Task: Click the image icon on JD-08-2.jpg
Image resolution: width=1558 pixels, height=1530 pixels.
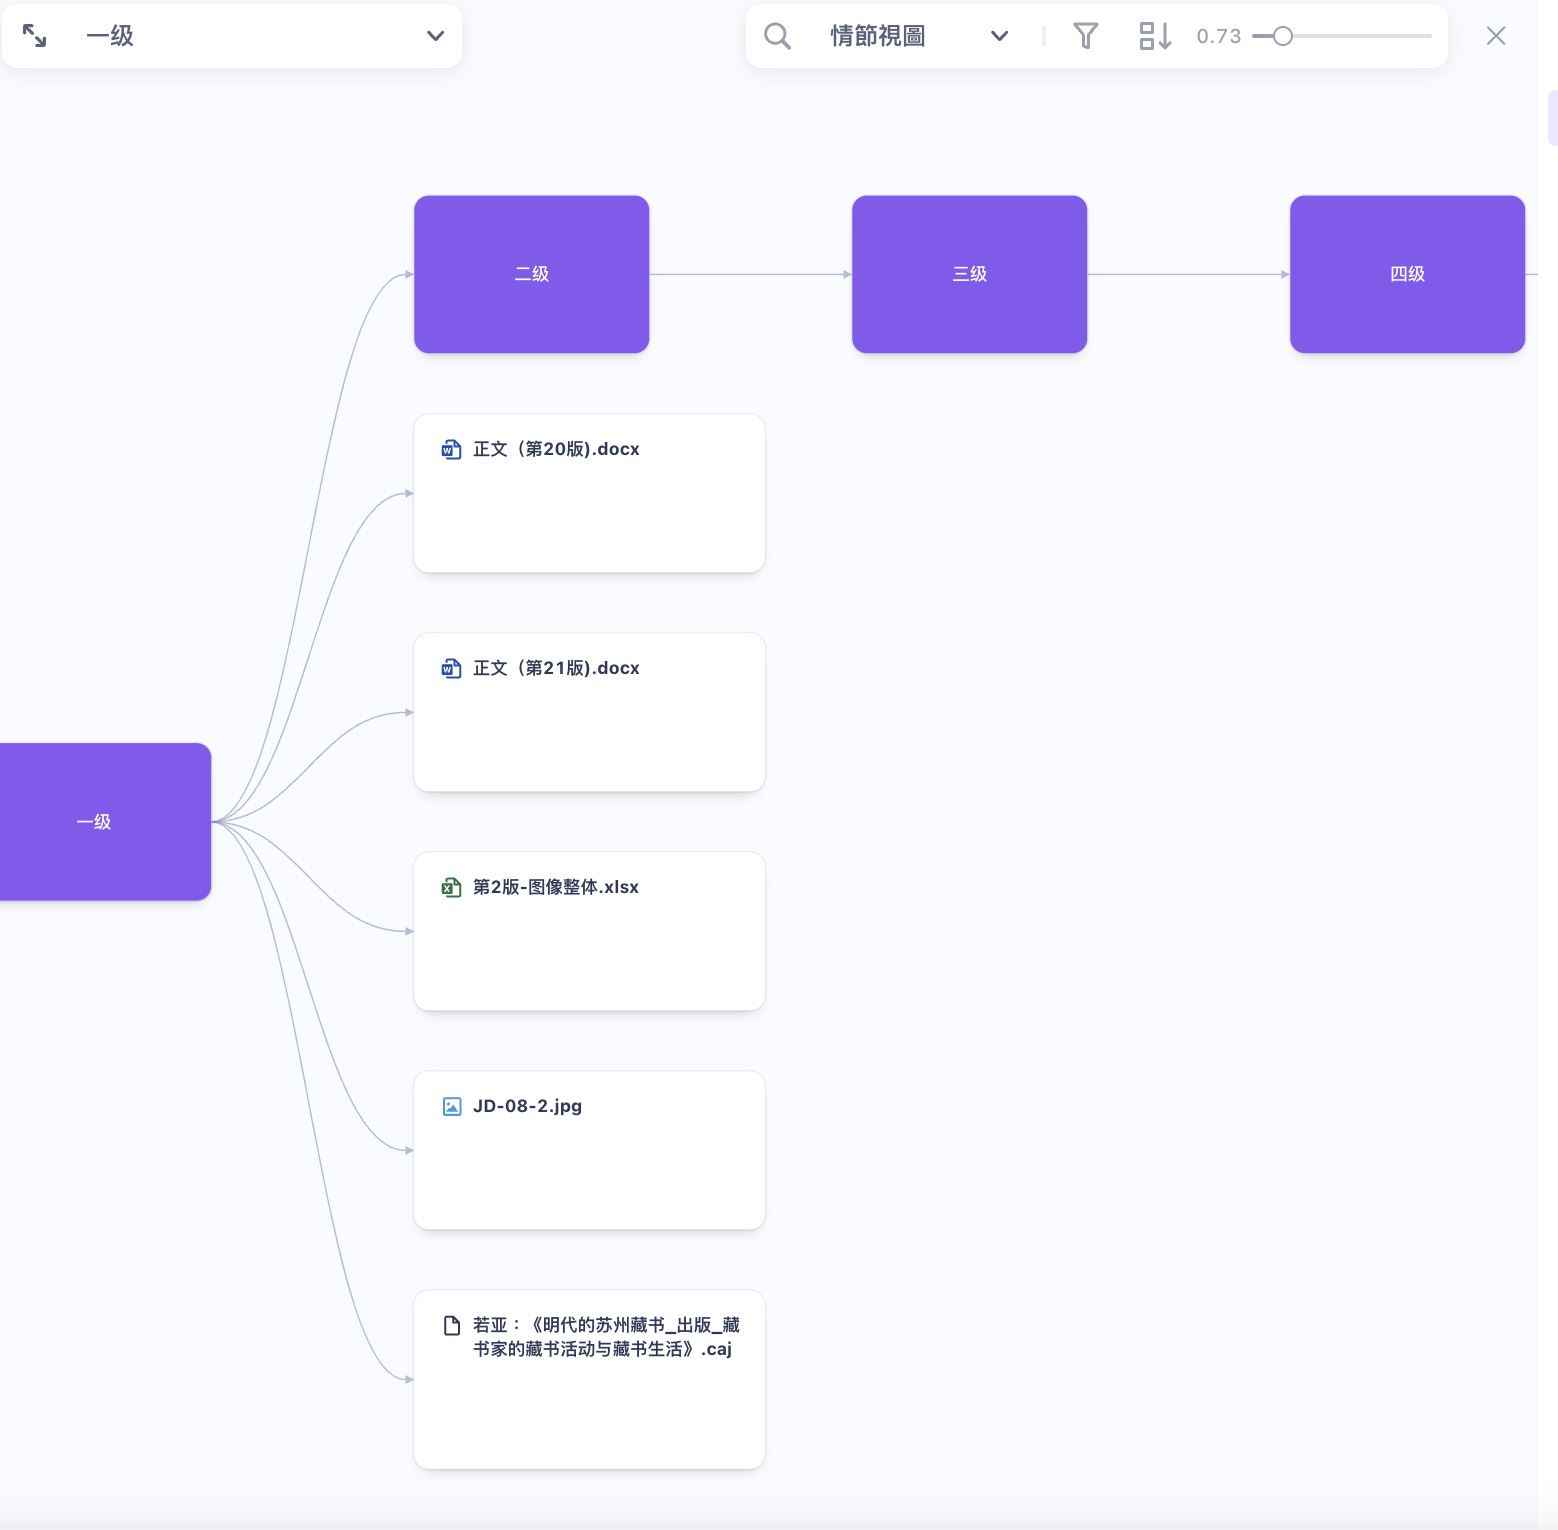Action: pos(452,1107)
